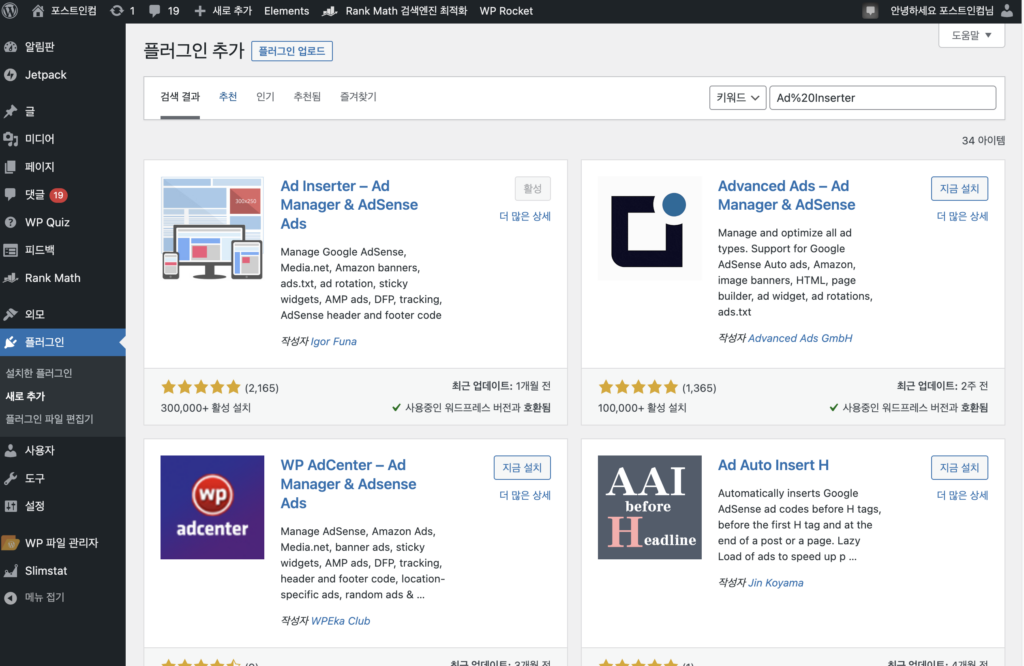1024x666 pixels.
Task: Switch to the 추천됨 tab
Action: pyautogui.click(x=307, y=97)
